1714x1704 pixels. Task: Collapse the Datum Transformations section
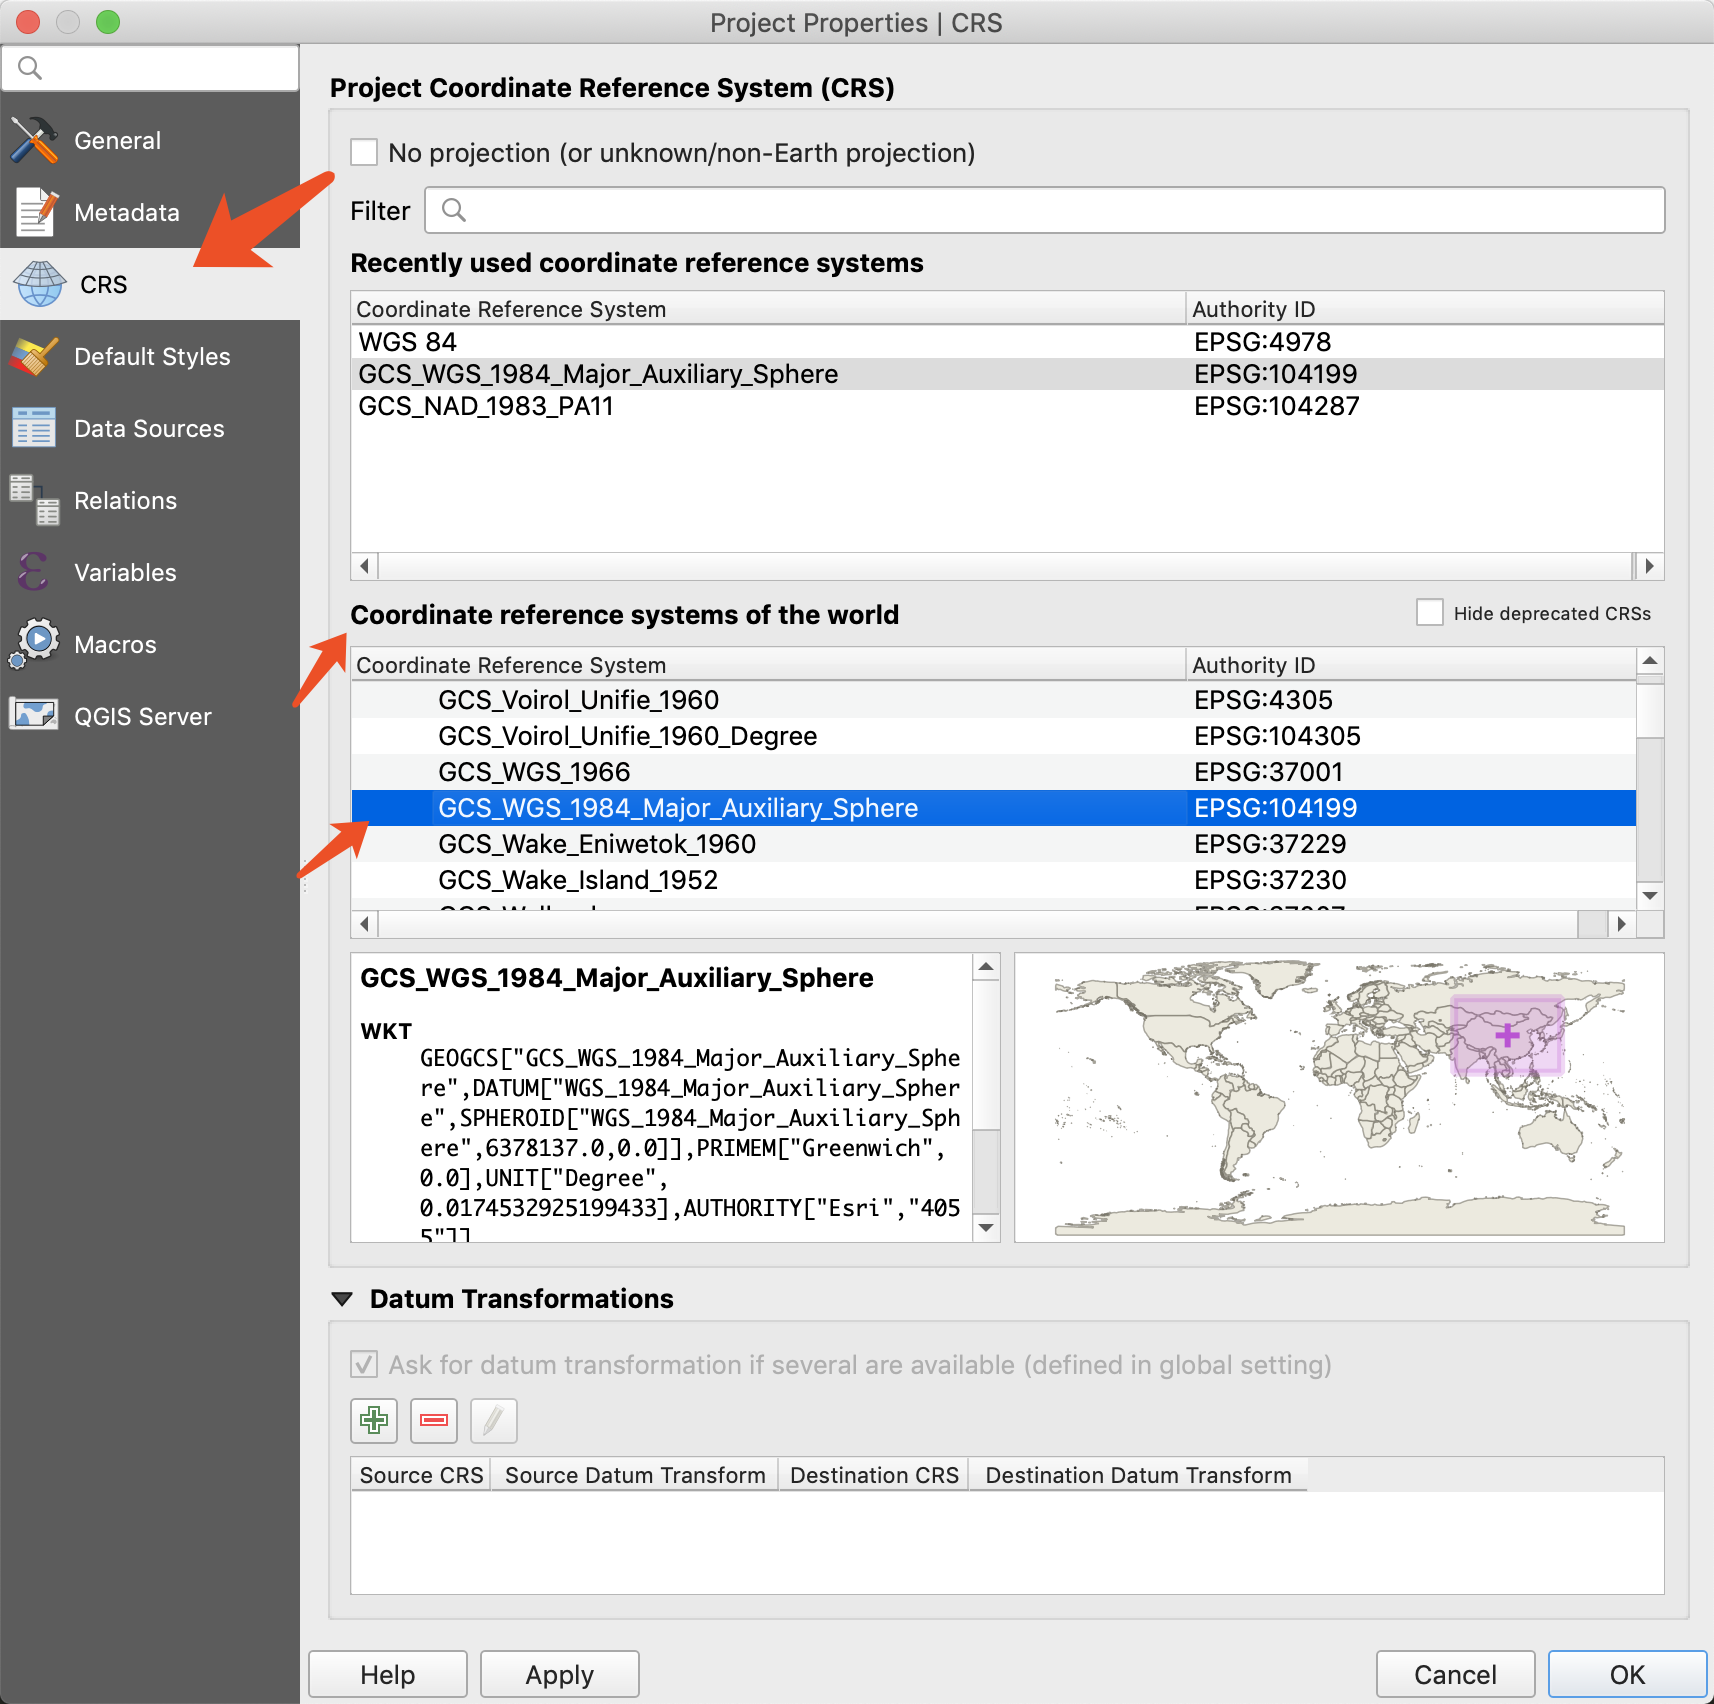click(342, 1299)
